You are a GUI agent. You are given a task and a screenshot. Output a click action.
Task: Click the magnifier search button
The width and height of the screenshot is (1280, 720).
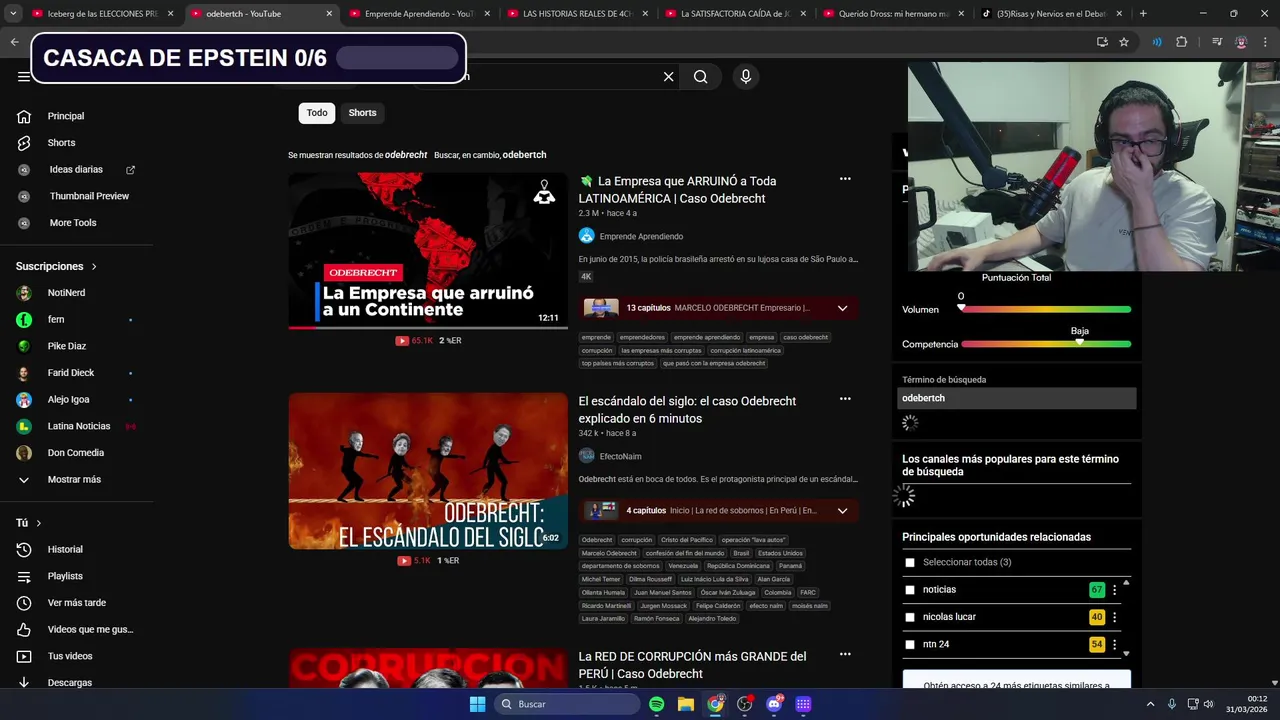coord(700,77)
